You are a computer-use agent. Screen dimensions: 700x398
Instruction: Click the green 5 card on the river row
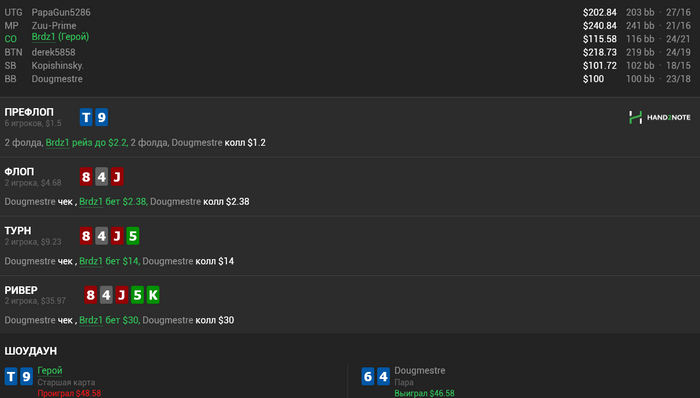click(137, 295)
